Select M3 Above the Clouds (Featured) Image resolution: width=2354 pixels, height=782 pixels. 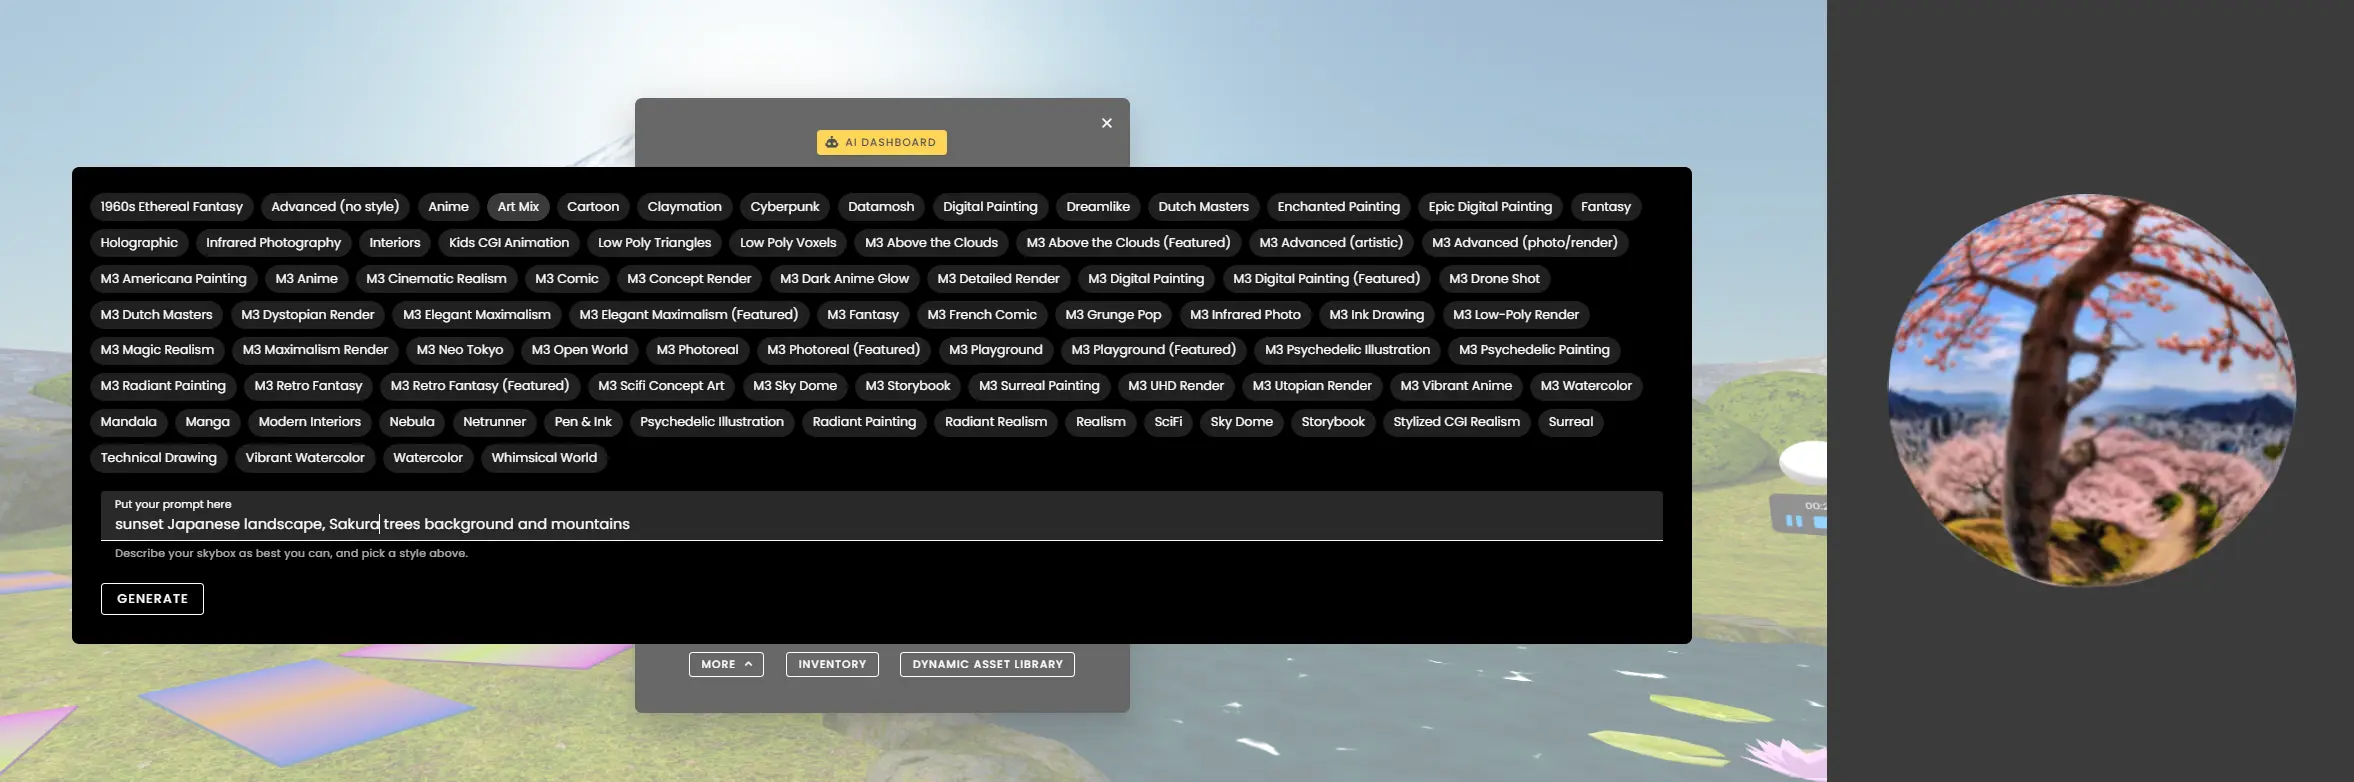(x=1128, y=243)
